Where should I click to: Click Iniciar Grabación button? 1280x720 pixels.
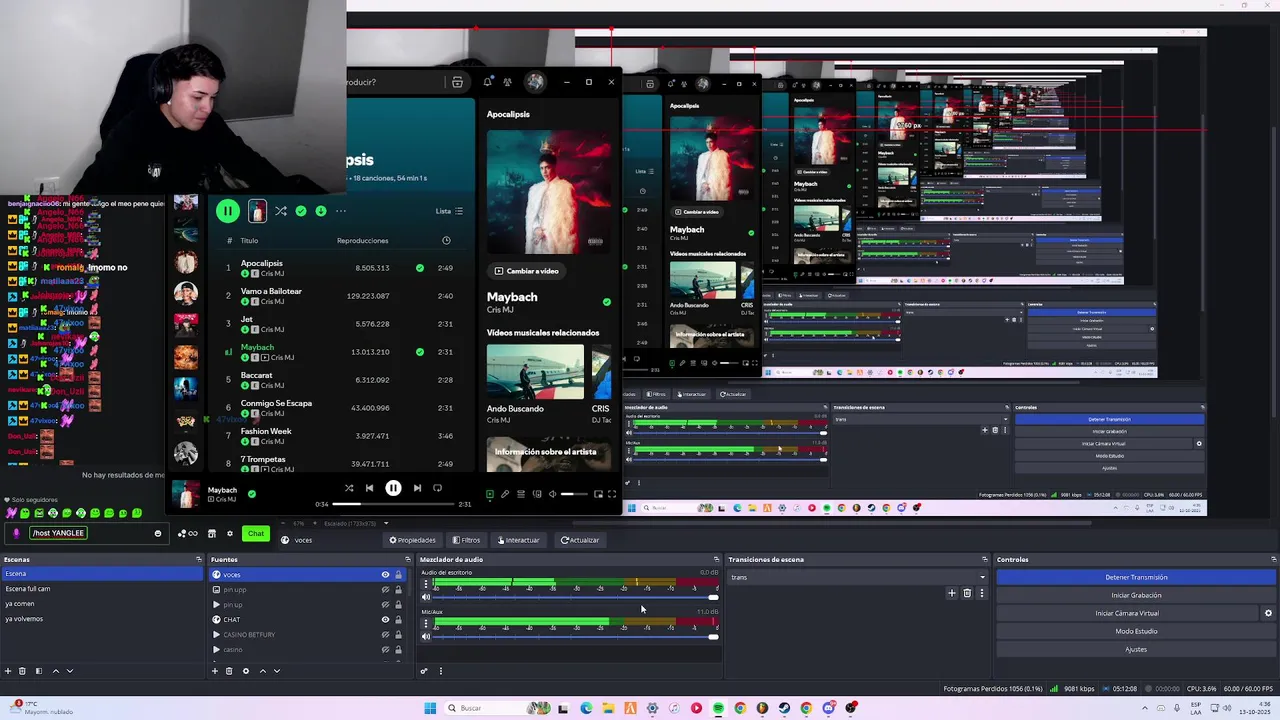tap(1136, 595)
